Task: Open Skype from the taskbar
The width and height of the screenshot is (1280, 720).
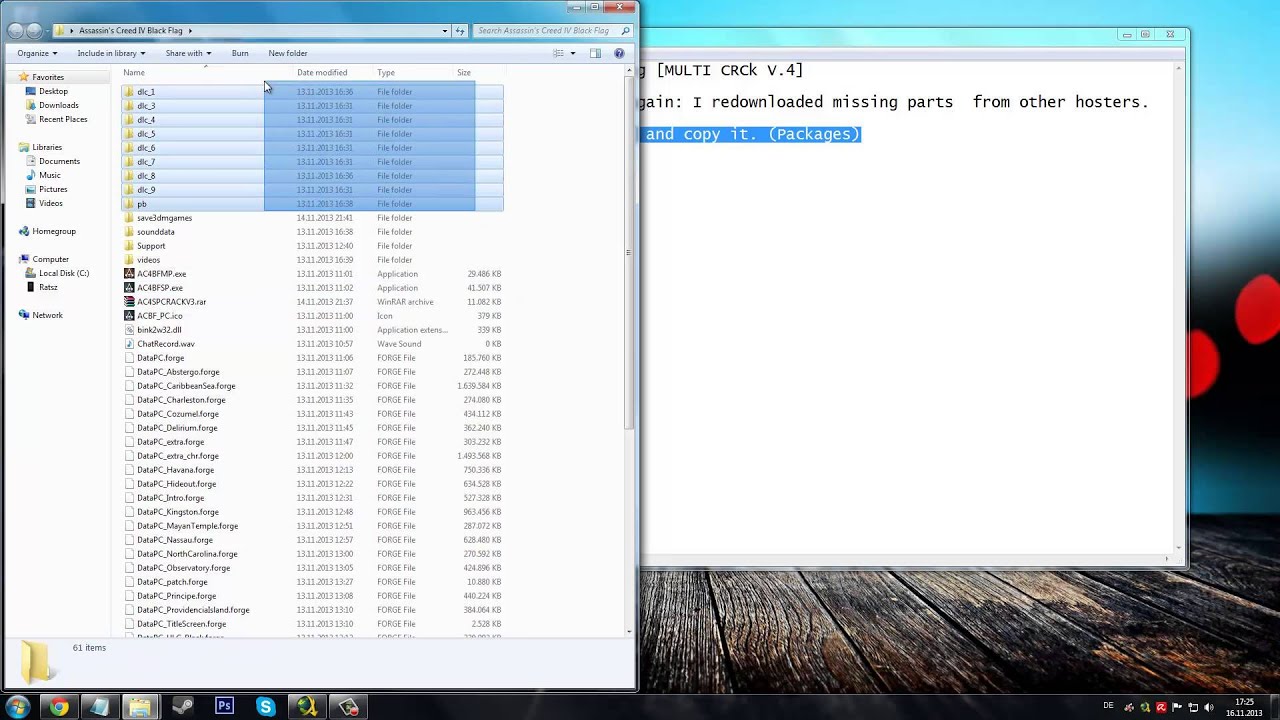Action: pos(265,707)
